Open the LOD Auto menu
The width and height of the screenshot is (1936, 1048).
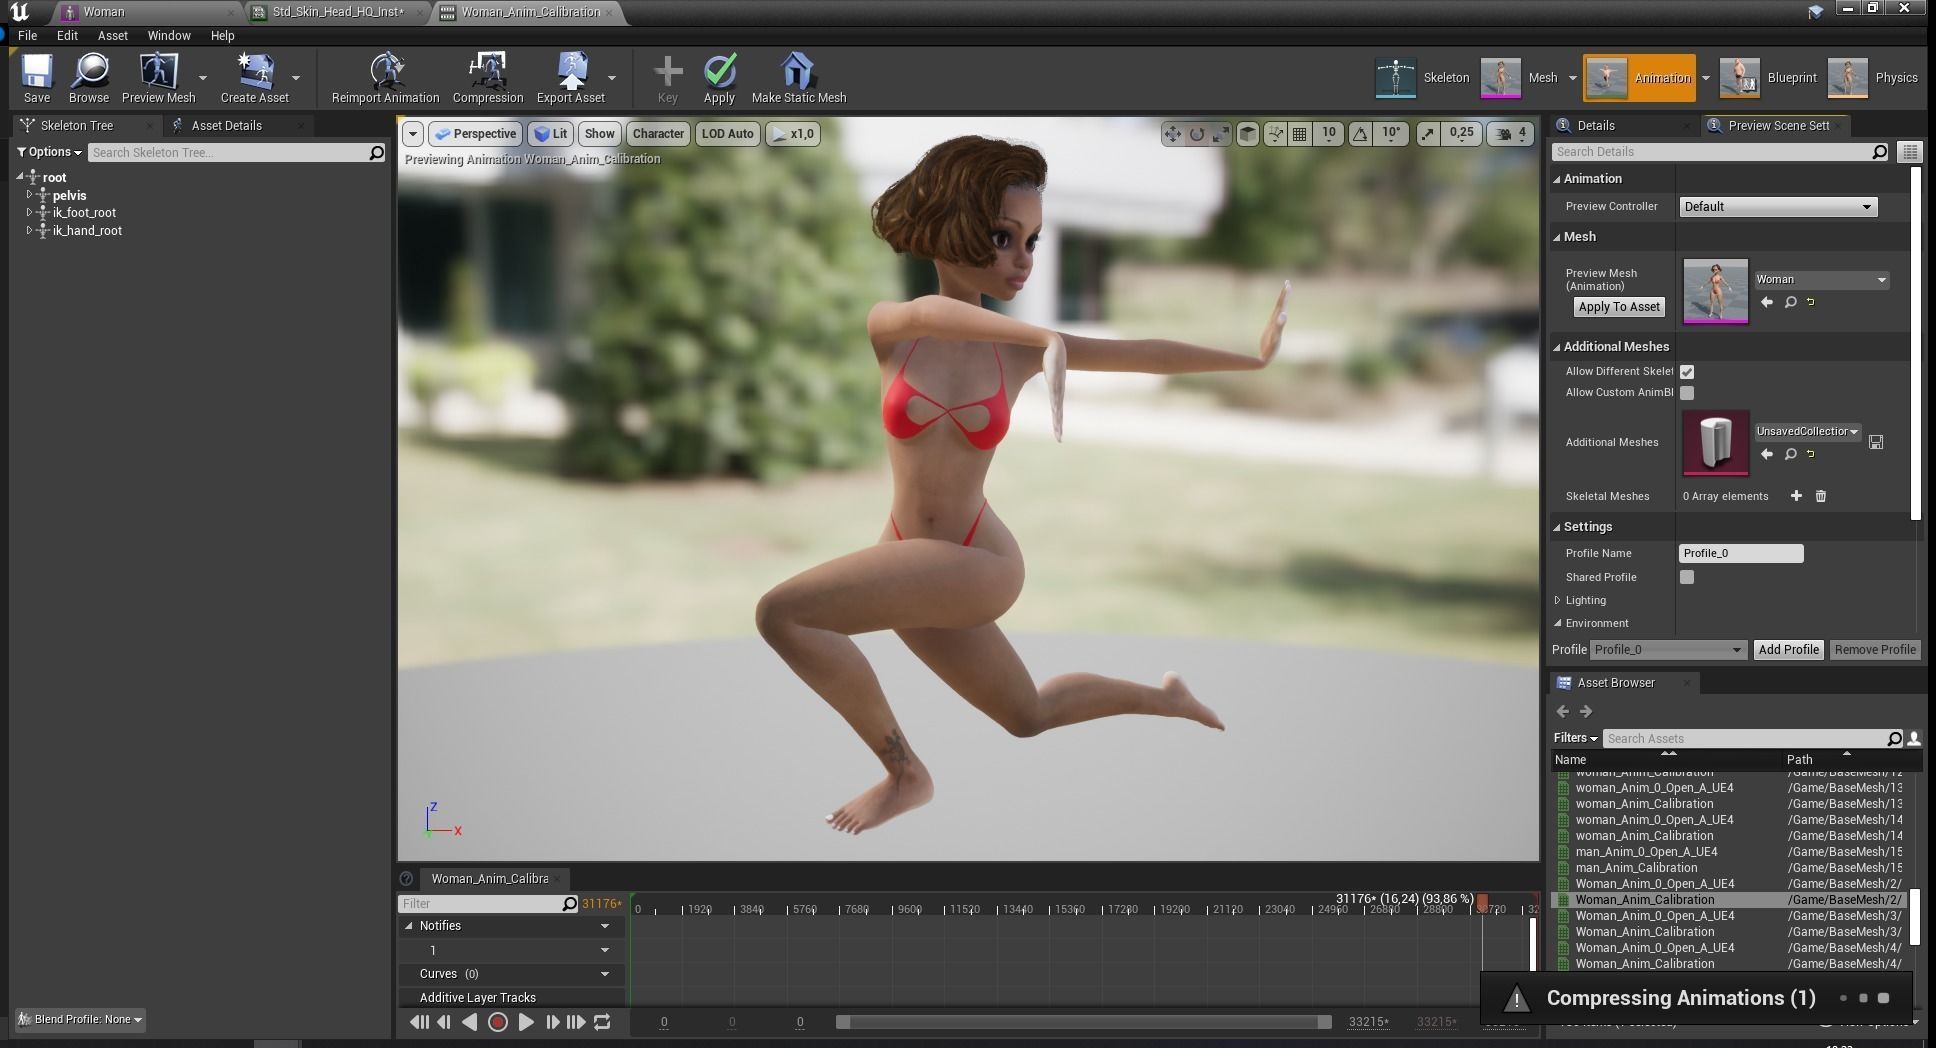click(727, 134)
